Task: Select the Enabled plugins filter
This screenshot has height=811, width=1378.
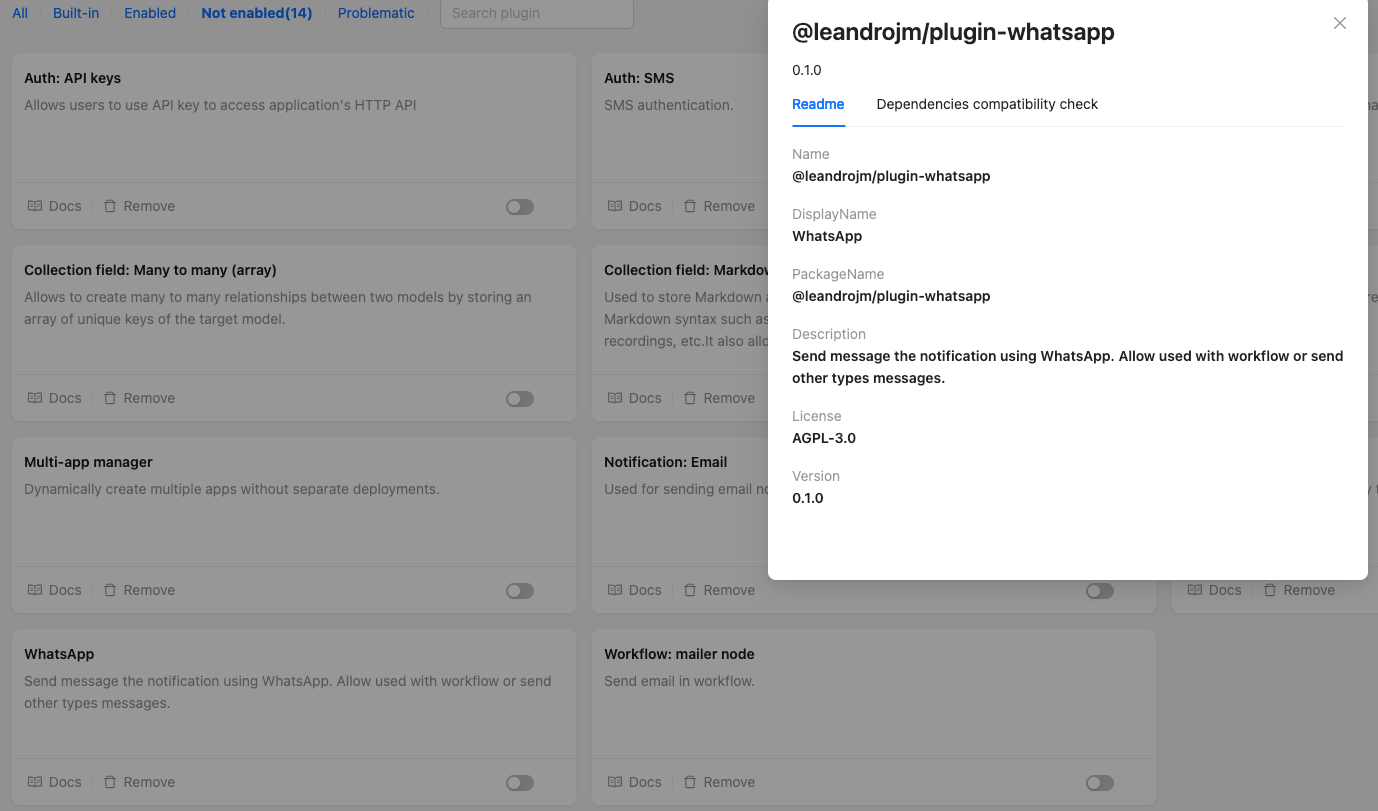Action: coord(150,13)
